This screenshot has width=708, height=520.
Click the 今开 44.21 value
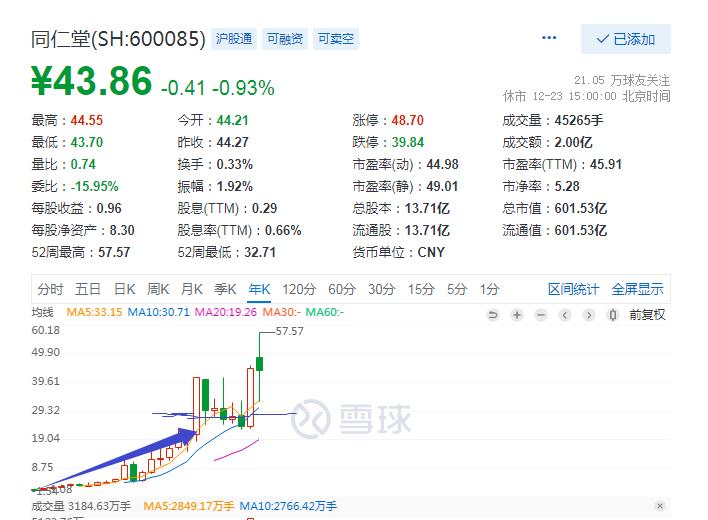[x=233, y=121]
